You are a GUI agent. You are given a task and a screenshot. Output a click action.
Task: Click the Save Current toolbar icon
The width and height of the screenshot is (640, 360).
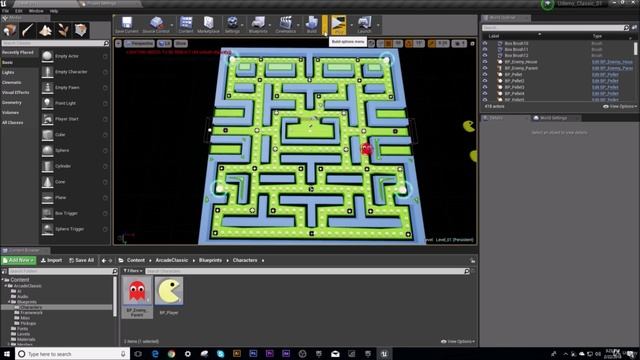(127, 24)
